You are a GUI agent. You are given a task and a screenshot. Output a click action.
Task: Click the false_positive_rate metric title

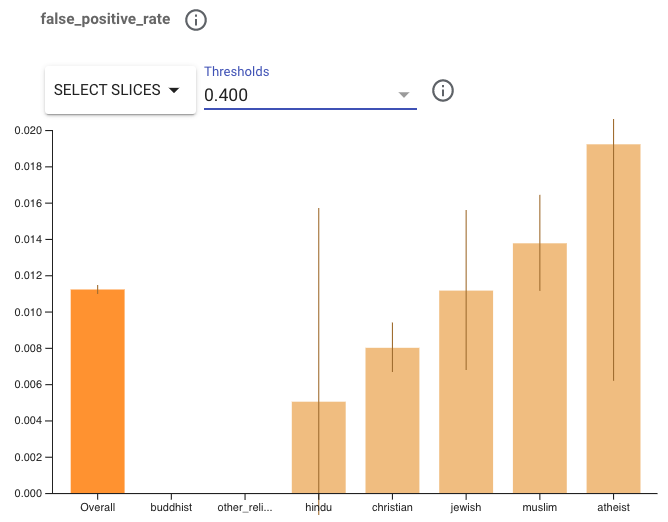106,19
